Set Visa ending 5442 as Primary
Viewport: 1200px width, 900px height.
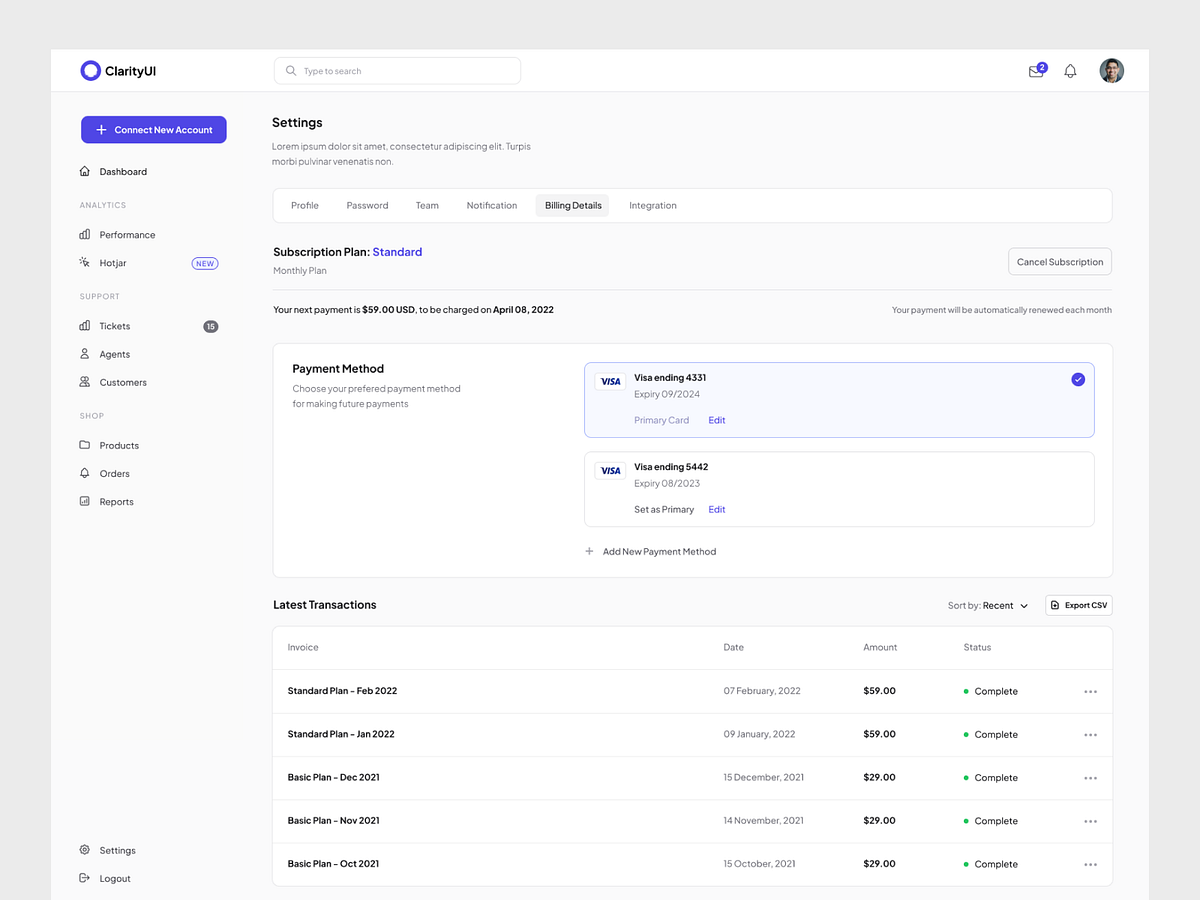coord(664,509)
